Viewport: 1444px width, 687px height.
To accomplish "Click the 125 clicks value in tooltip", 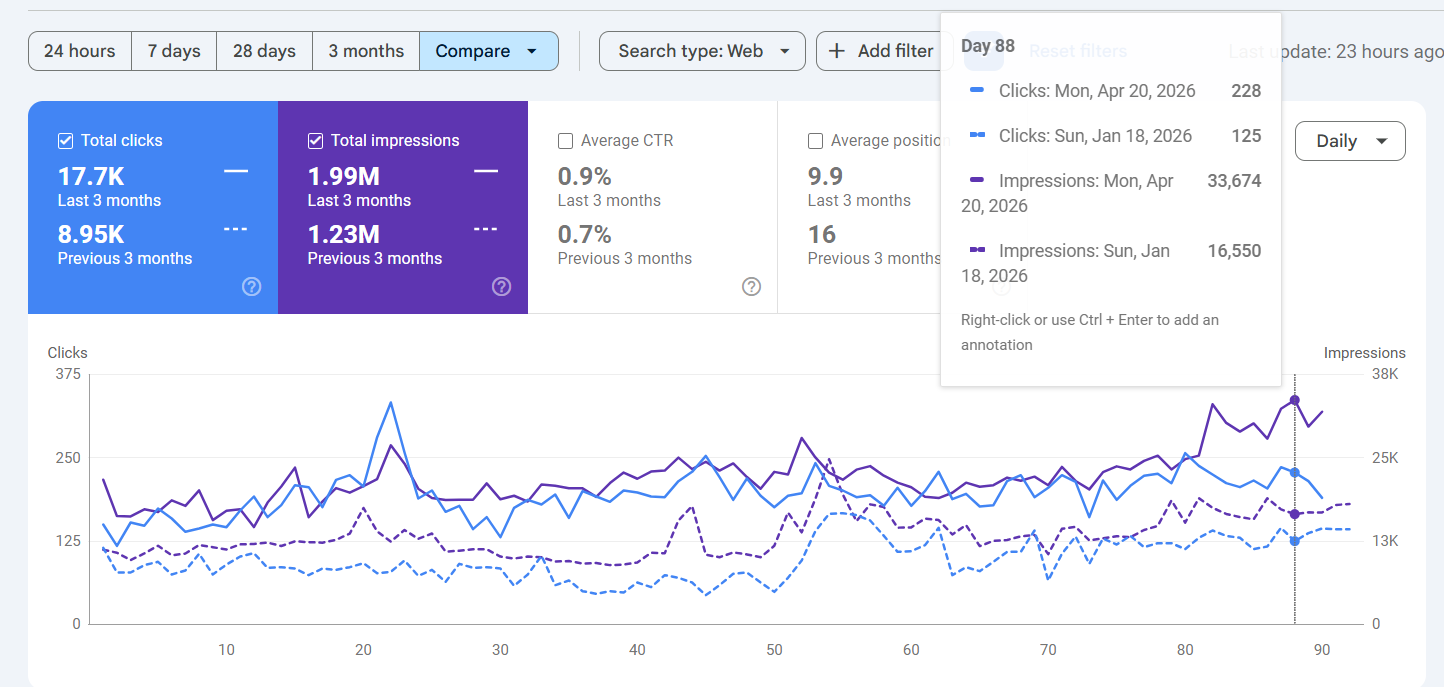I will point(1246,135).
